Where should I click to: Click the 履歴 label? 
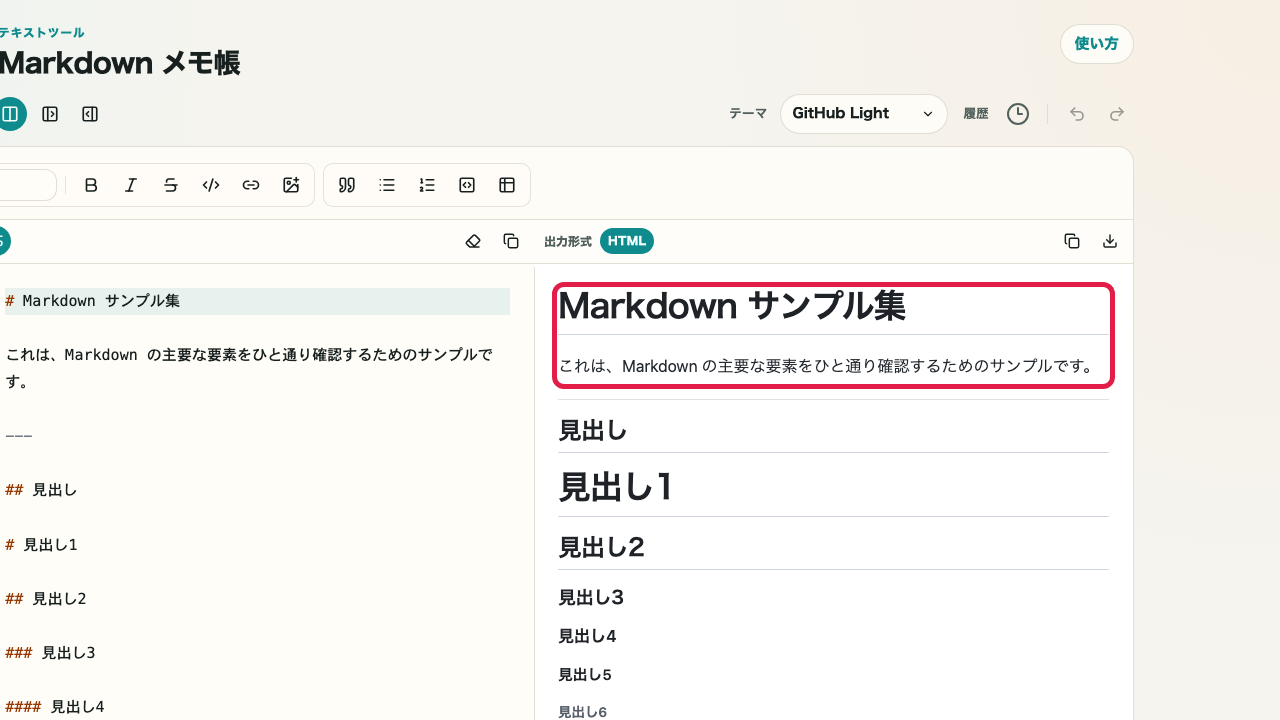point(976,114)
